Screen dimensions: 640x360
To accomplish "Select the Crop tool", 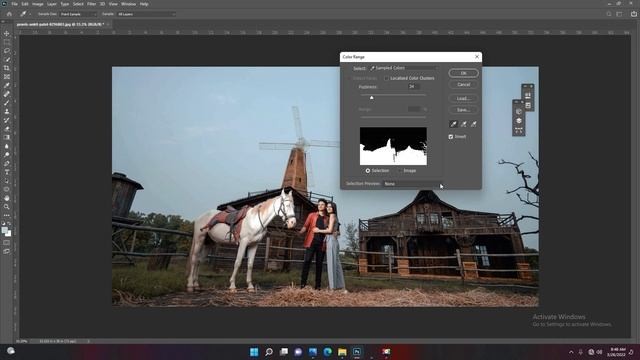I will point(7,68).
